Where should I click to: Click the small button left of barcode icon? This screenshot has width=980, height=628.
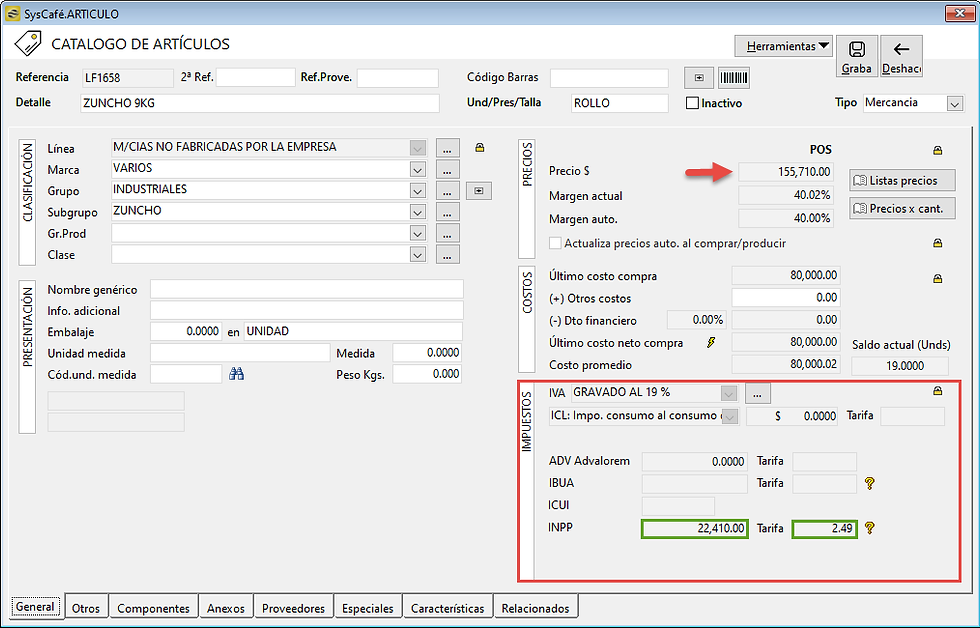pos(699,77)
